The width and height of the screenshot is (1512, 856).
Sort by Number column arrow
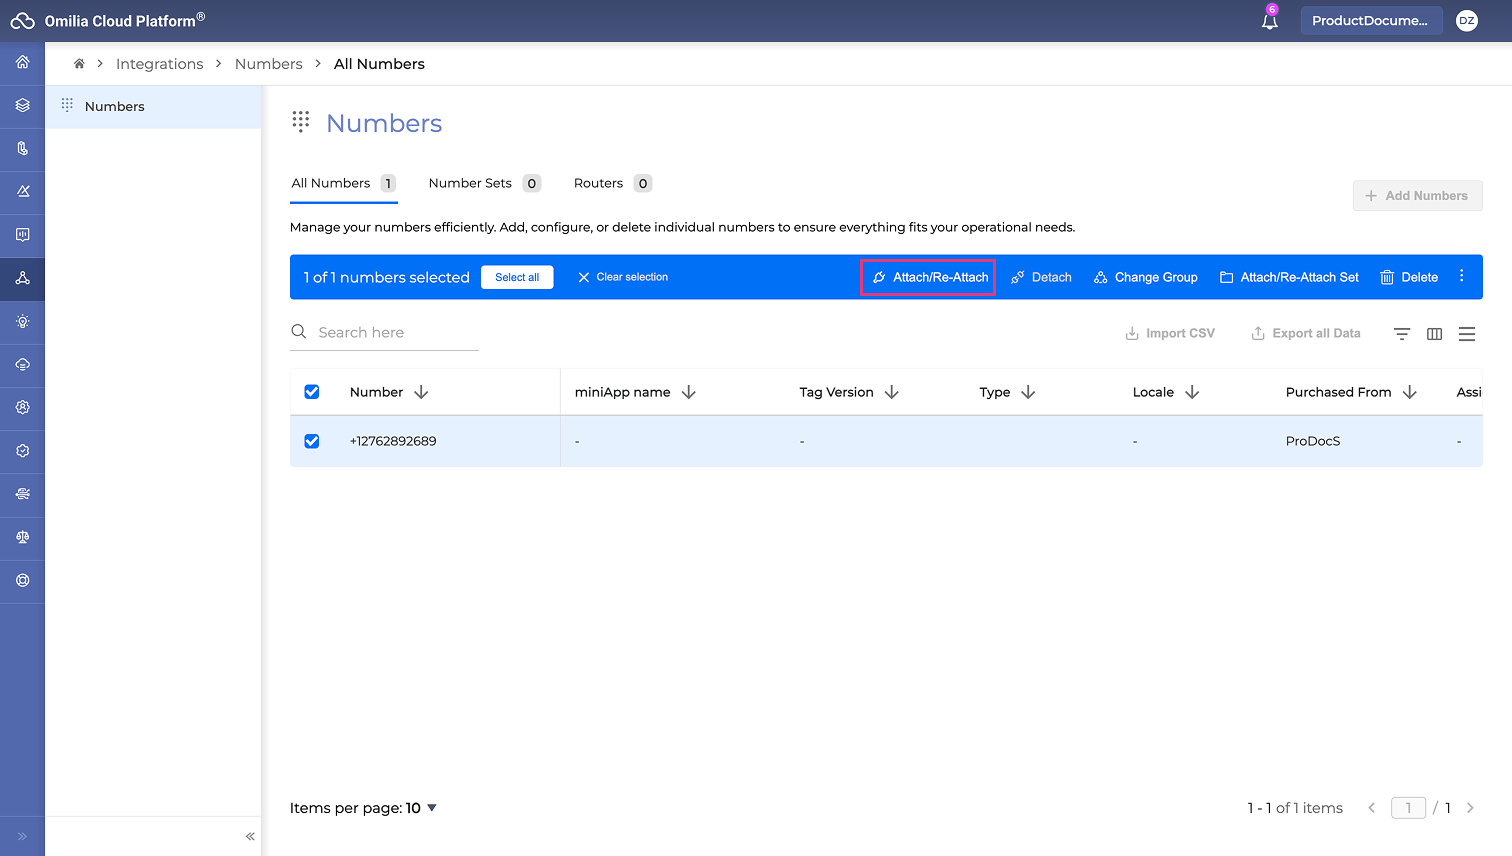[x=421, y=392]
